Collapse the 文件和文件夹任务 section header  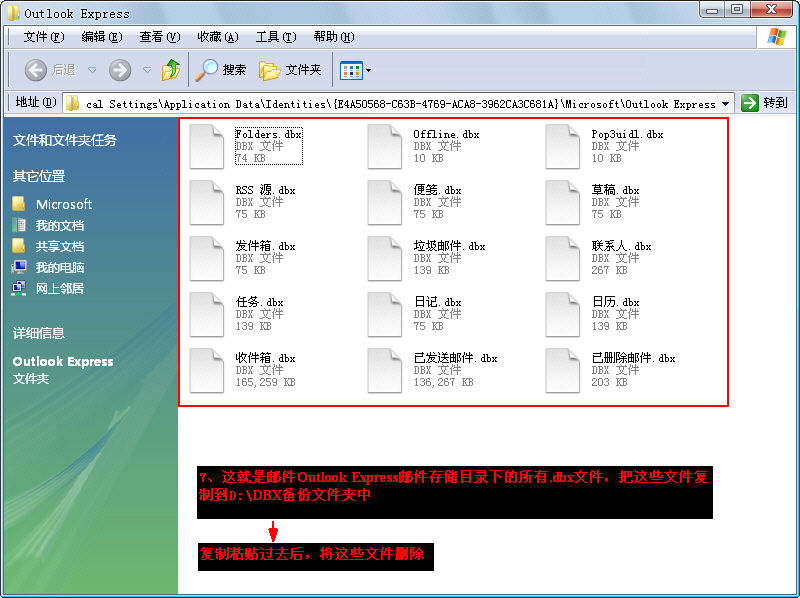65,140
